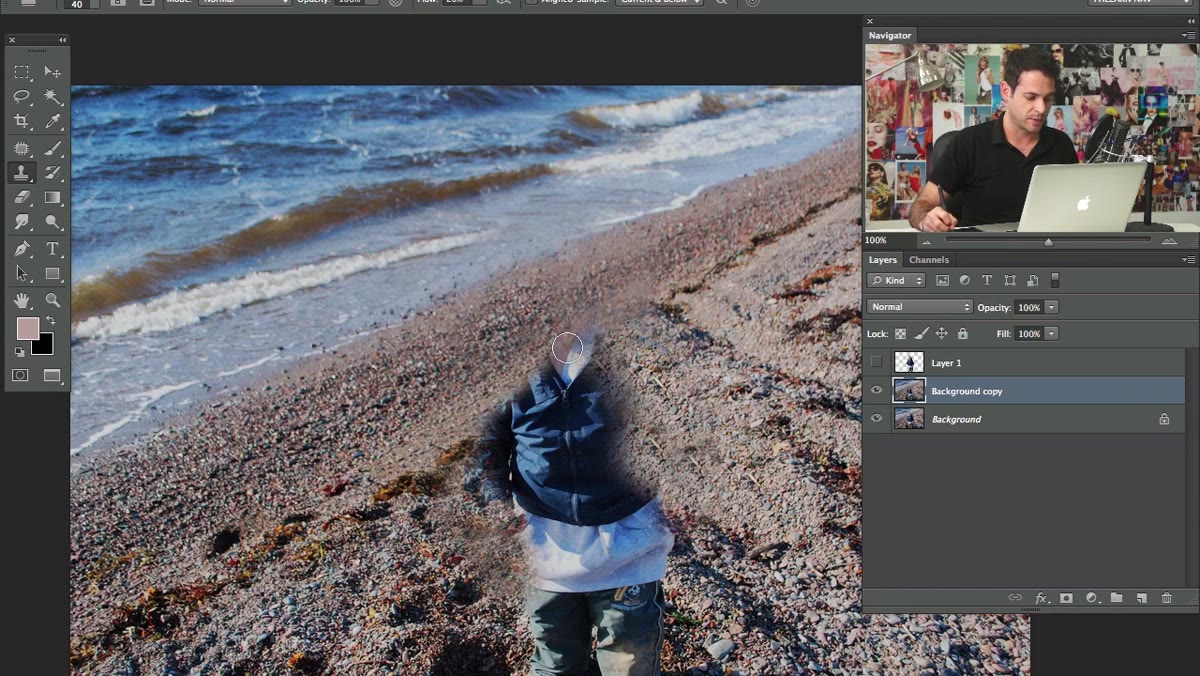Select the Eyedropper tool
The image size is (1200, 676).
pyautogui.click(x=53, y=121)
